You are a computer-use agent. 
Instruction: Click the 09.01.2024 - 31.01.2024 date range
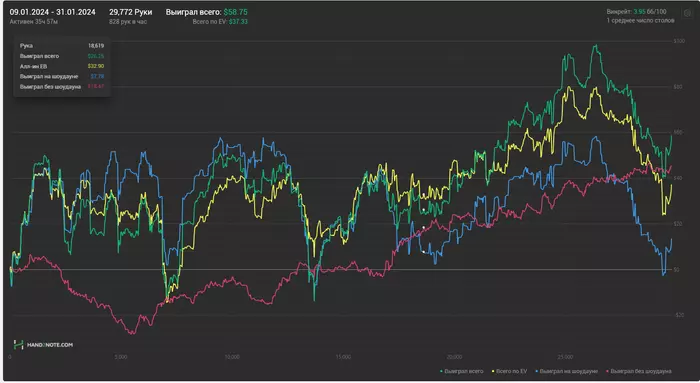[52, 12]
